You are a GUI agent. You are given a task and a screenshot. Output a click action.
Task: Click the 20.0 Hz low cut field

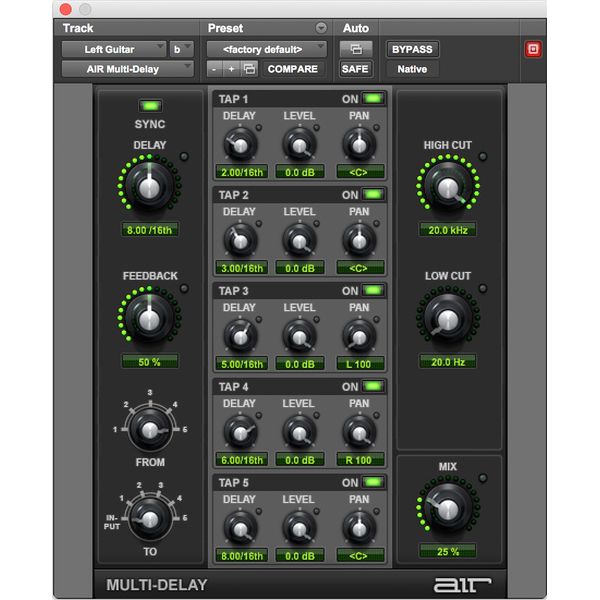(448, 362)
